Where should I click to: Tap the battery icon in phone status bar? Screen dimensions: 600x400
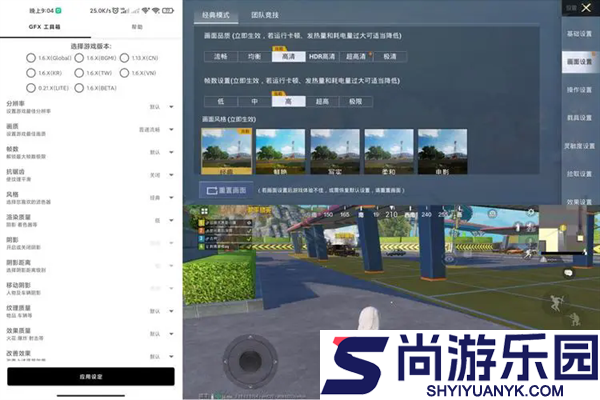[168, 11]
